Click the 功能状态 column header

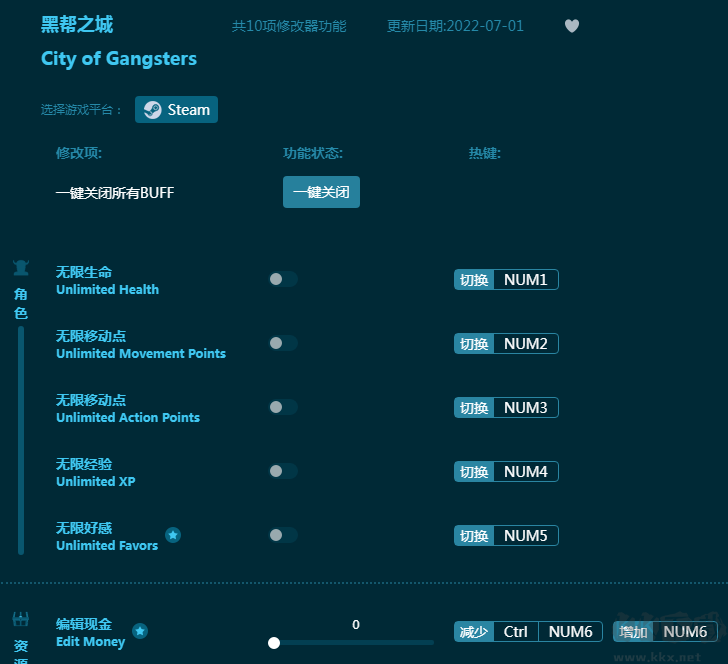313,153
